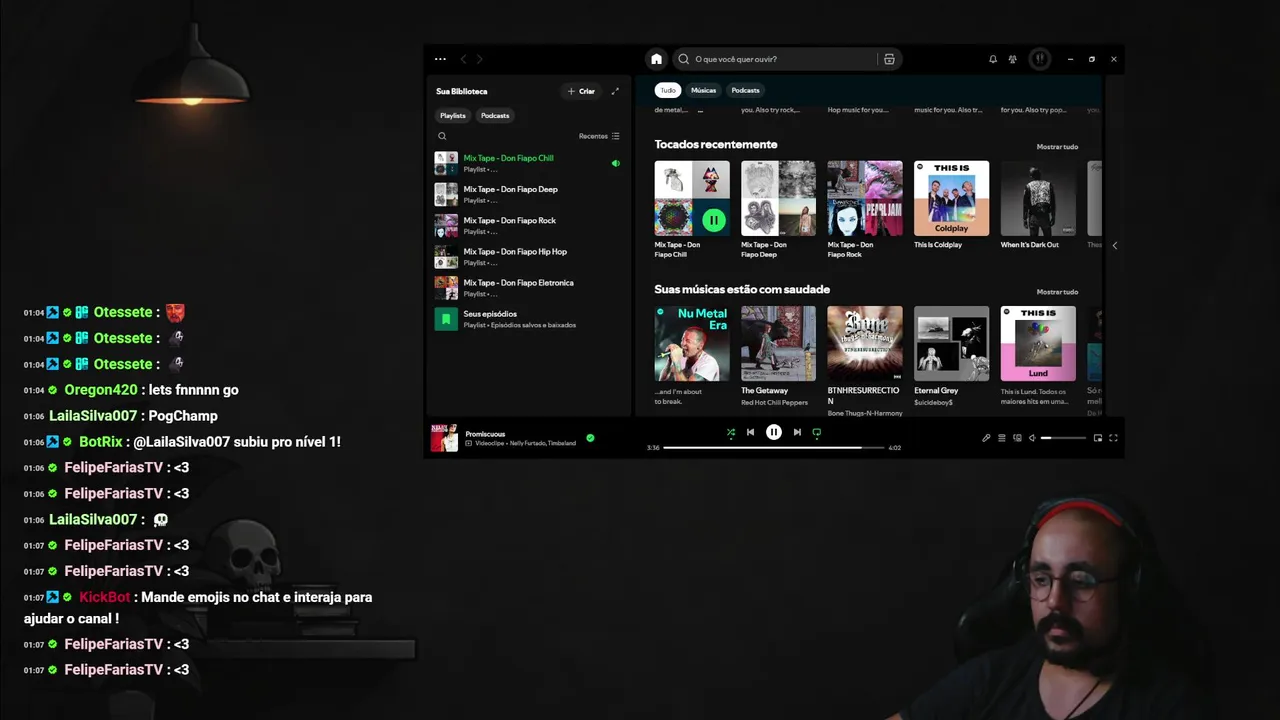Expand Sua Biblioteca to full view
Image resolution: width=1280 pixels, height=720 pixels.
[x=615, y=91]
